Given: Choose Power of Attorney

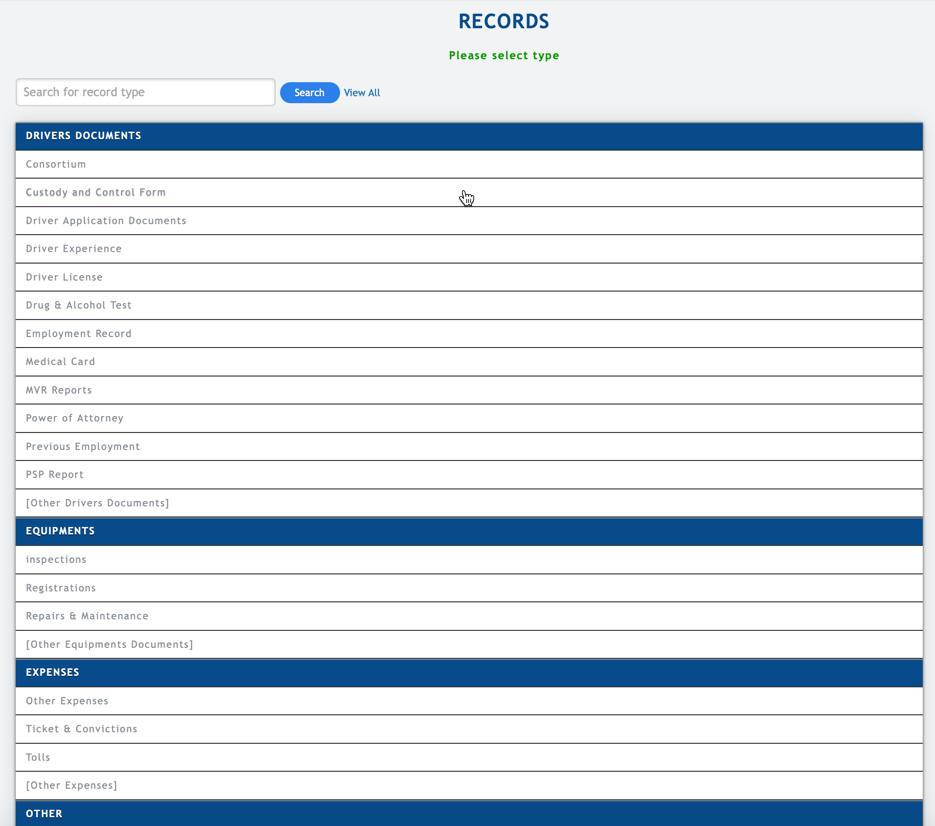Looking at the screenshot, I should click(x=75, y=418).
